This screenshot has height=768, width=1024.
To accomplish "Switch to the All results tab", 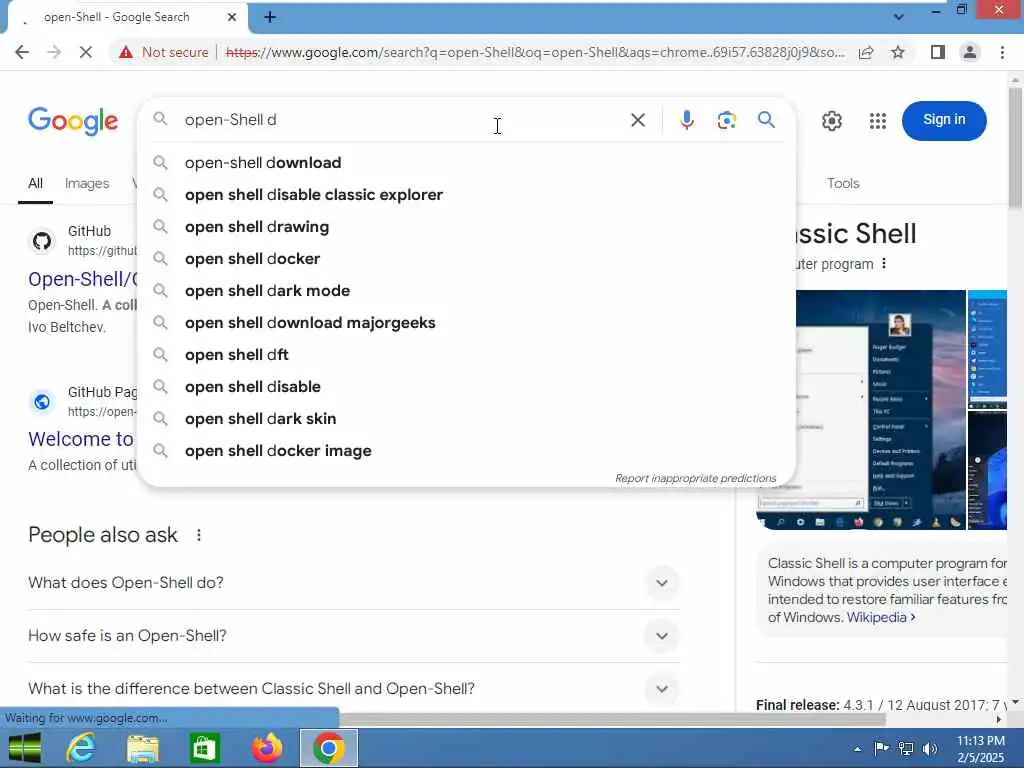I will (x=35, y=184).
